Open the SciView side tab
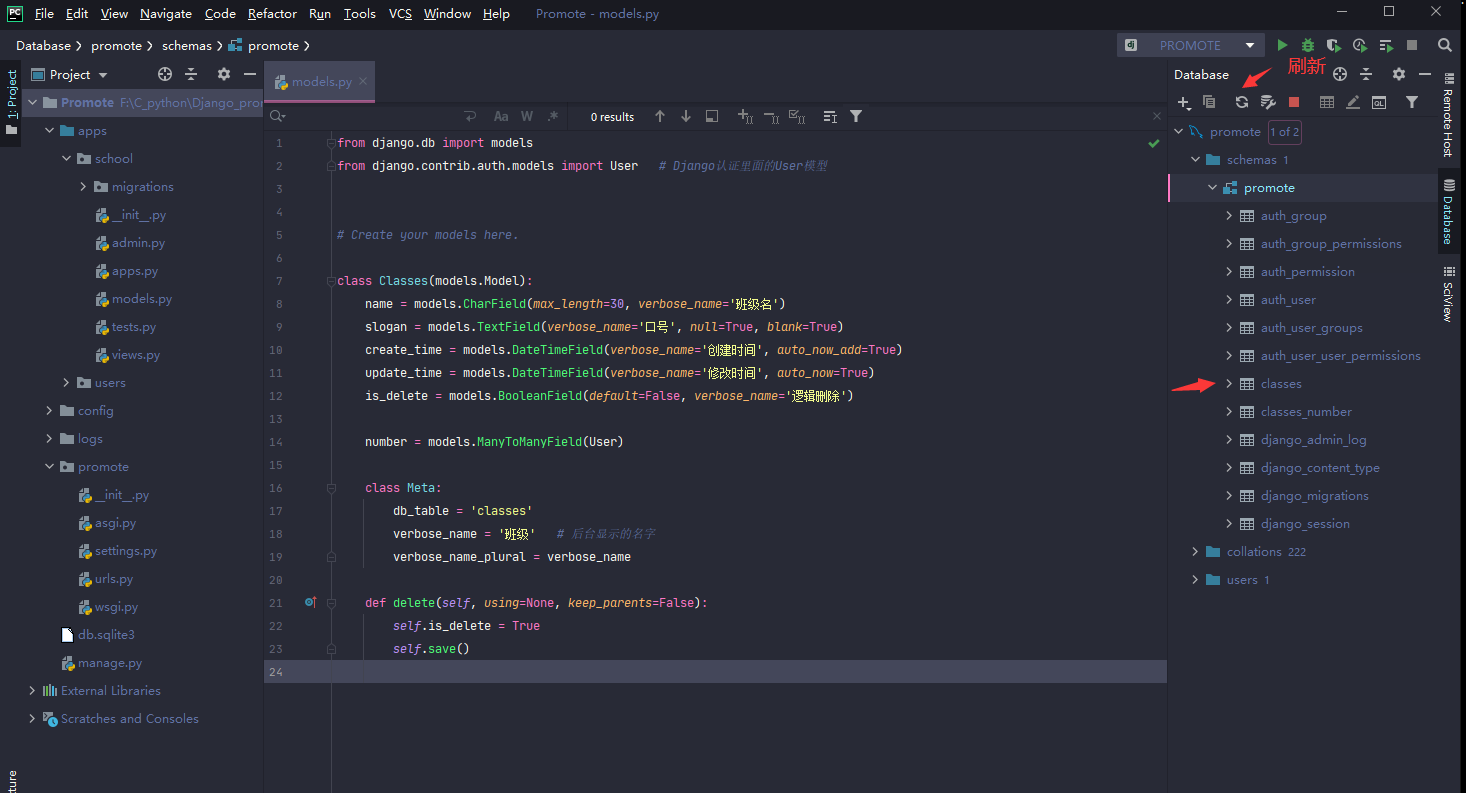Viewport: 1466px width, 793px height. click(1447, 294)
